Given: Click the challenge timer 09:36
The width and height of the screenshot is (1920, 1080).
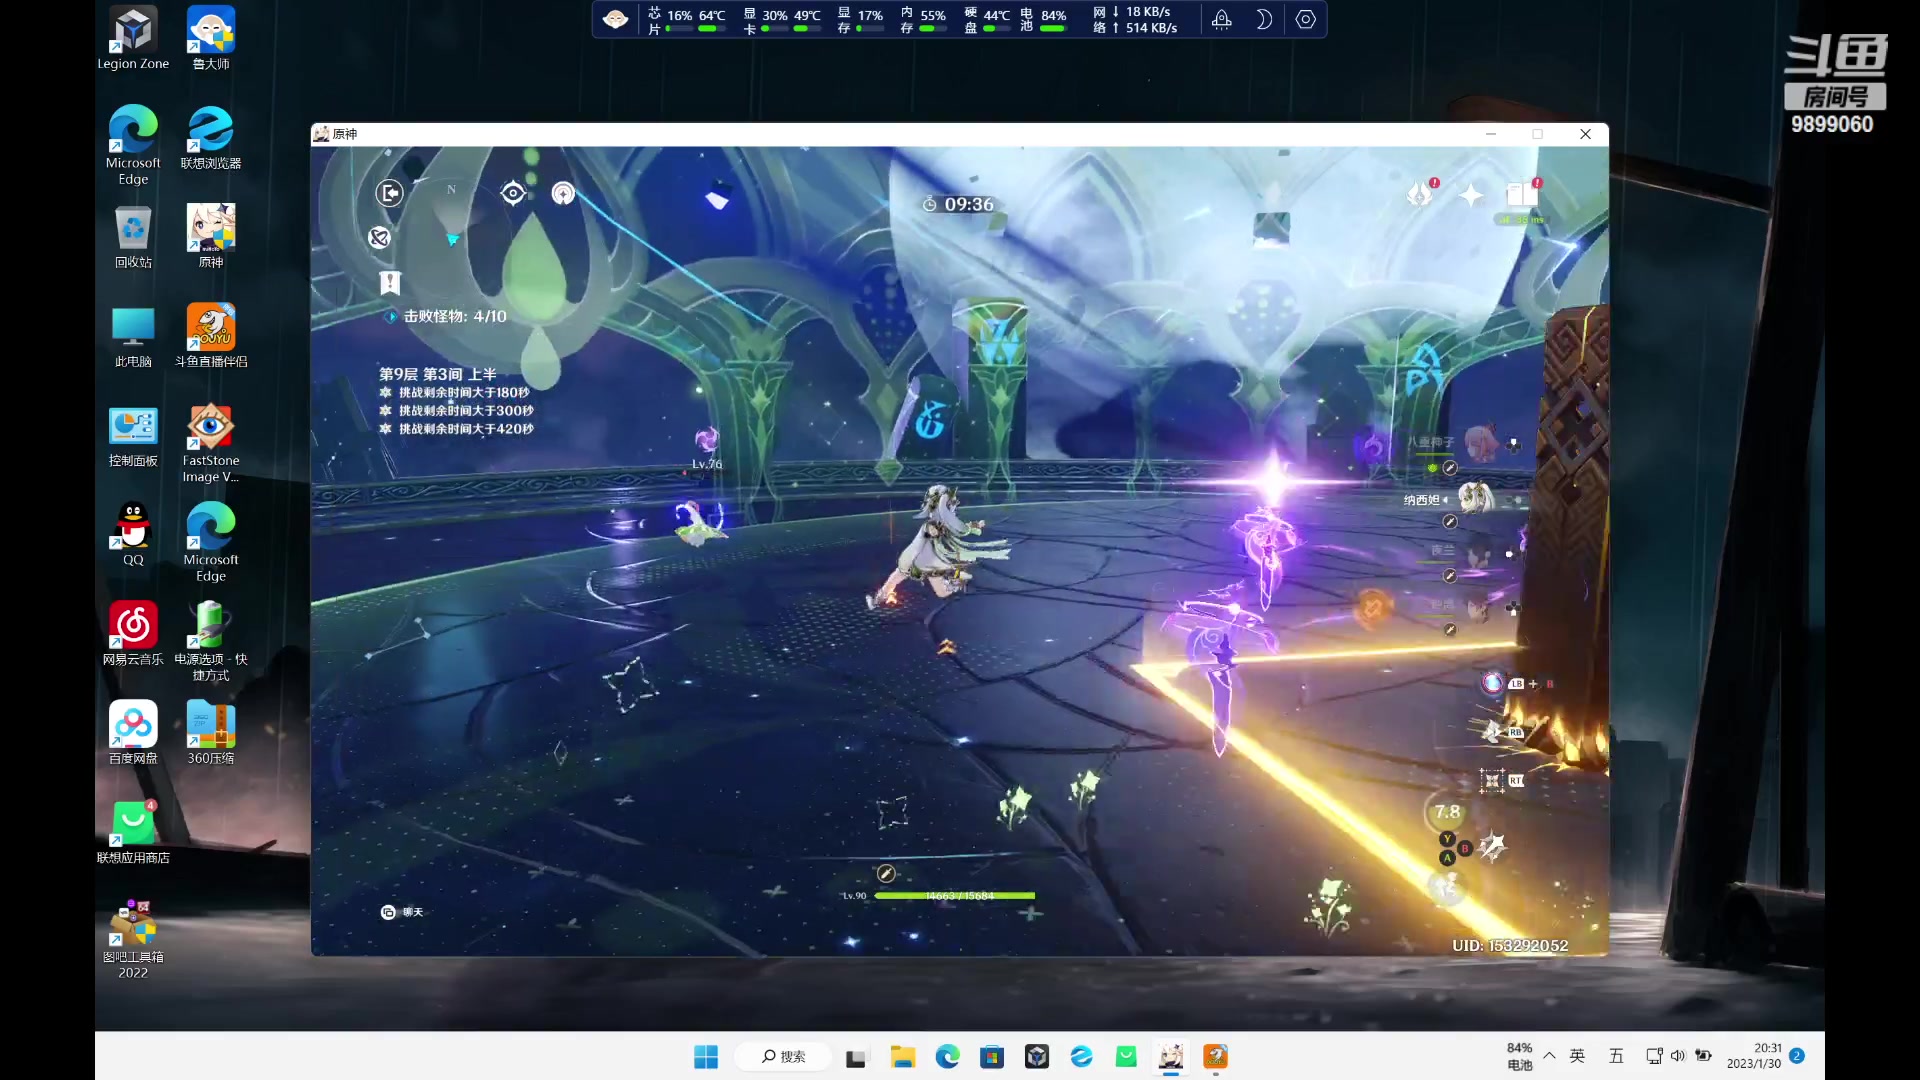Looking at the screenshot, I should pyautogui.click(x=958, y=204).
